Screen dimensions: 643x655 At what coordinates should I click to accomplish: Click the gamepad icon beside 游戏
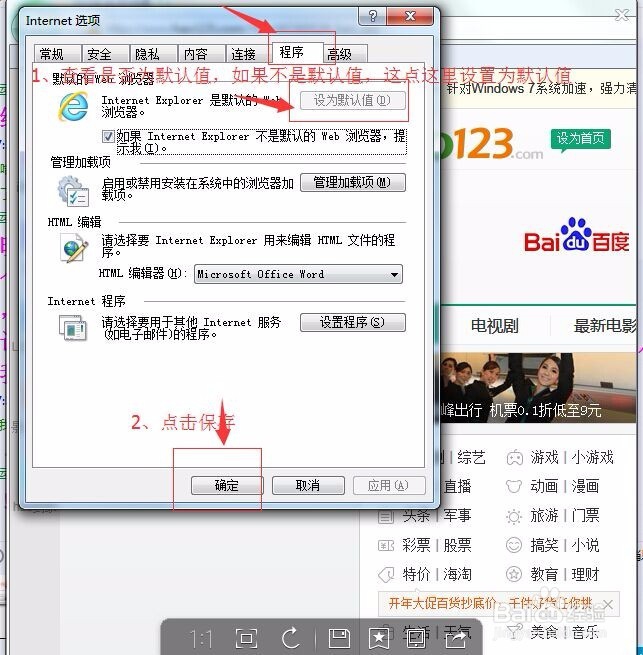515,458
